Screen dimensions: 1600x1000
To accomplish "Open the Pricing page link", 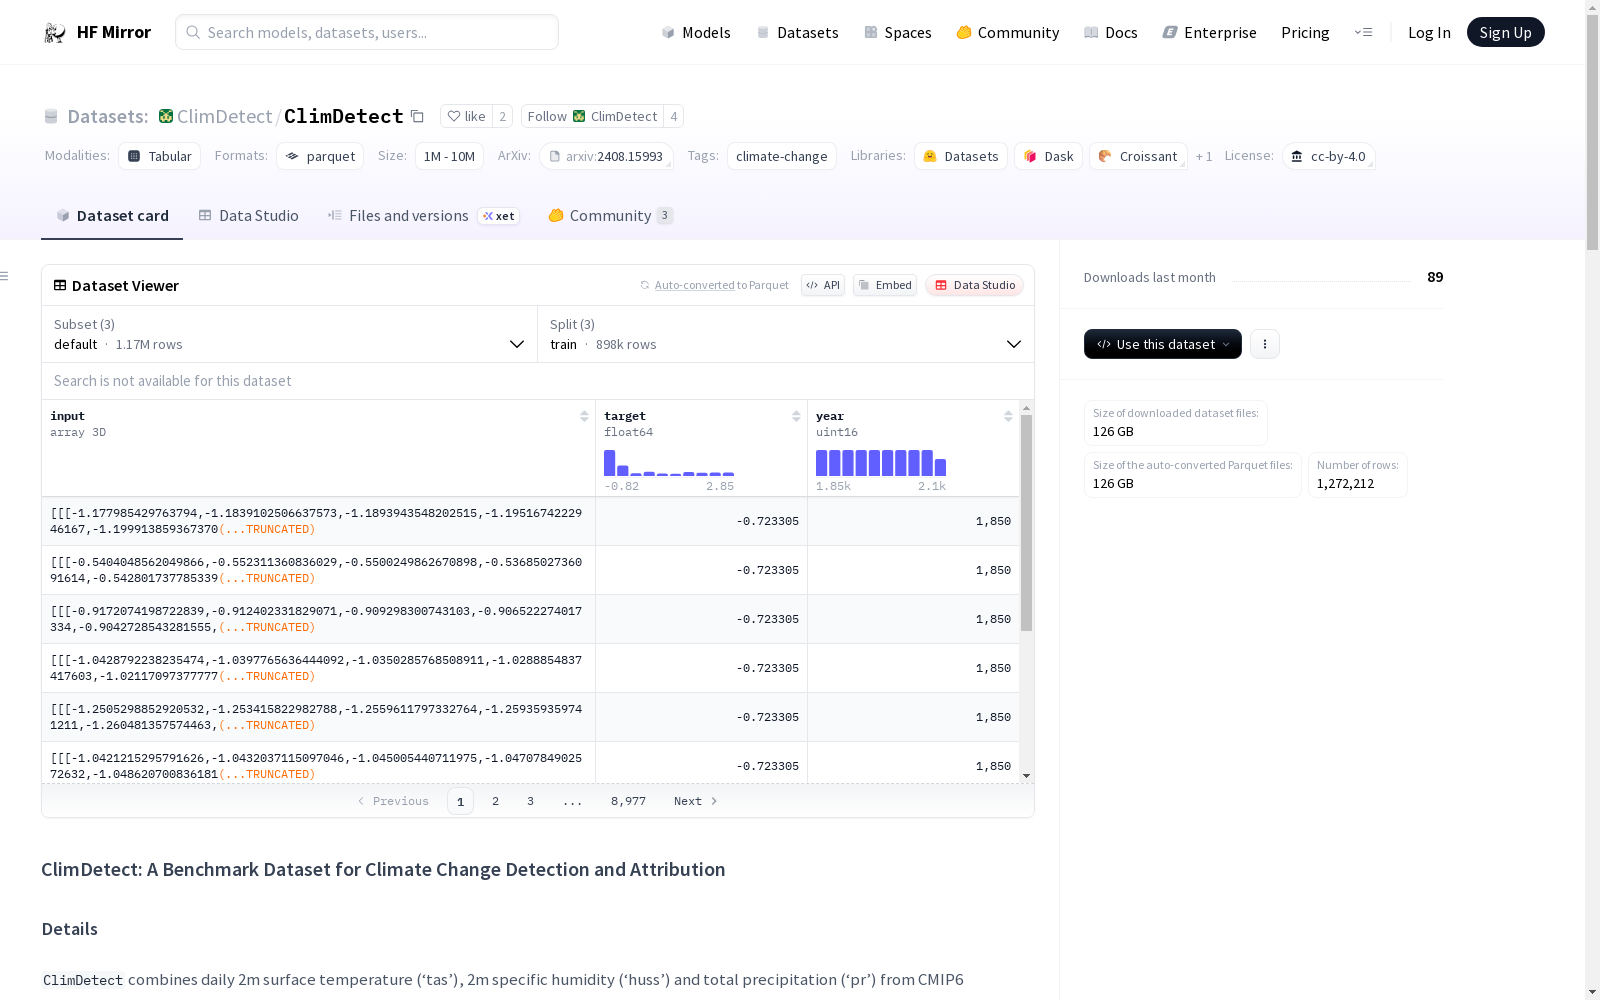I will pyautogui.click(x=1305, y=33).
